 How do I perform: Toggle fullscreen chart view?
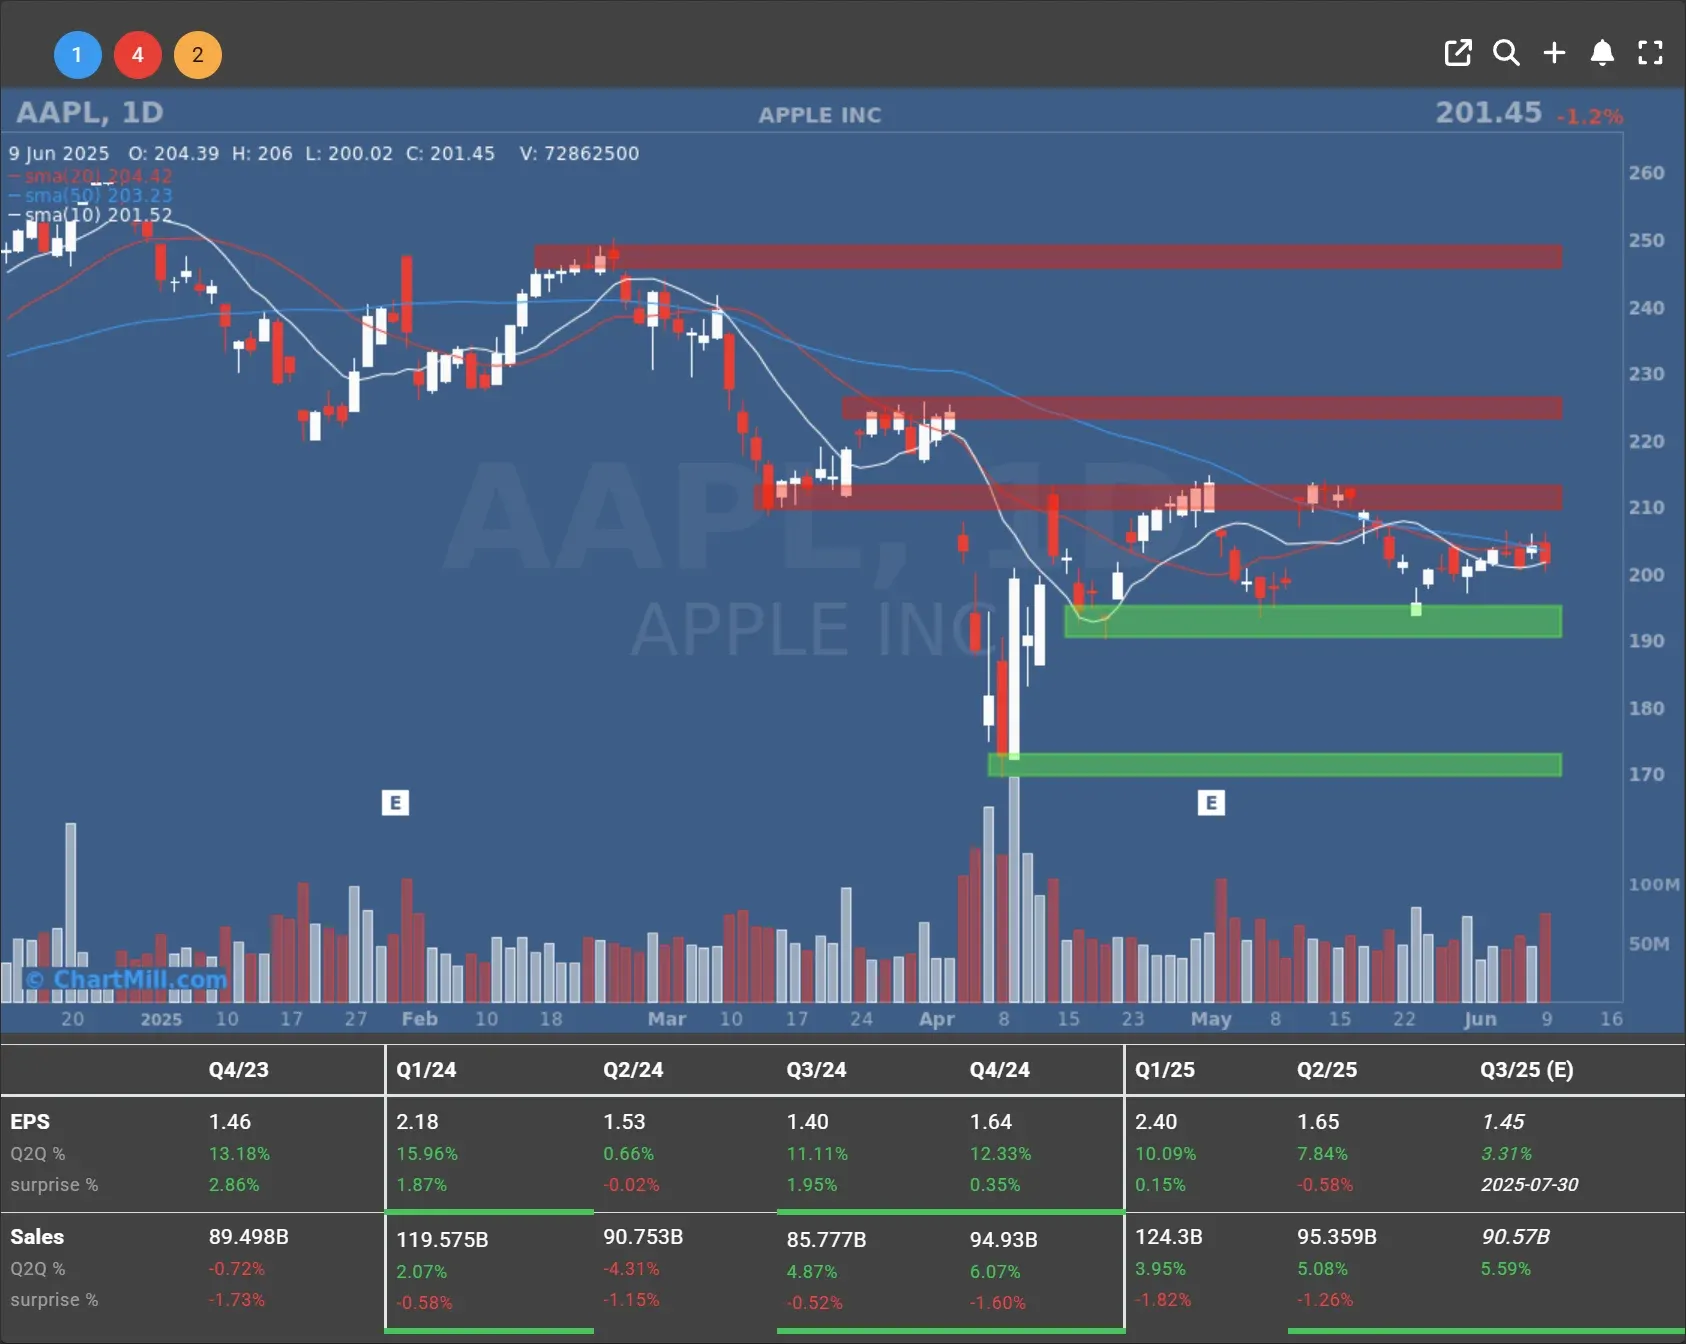click(x=1650, y=53)
